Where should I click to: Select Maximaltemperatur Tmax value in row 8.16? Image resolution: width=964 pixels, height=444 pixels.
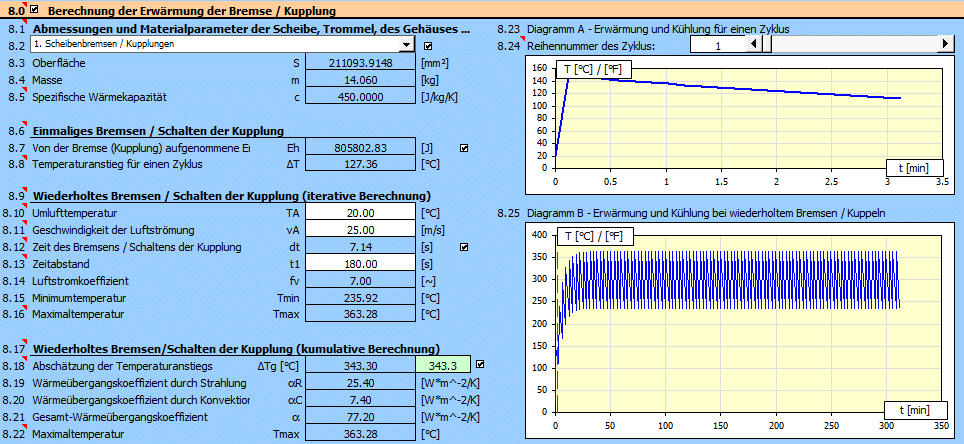point(361,314)
